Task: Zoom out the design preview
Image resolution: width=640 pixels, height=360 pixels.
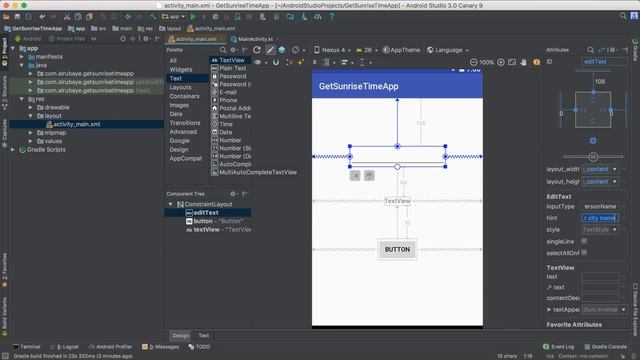Action: [473, 62]
